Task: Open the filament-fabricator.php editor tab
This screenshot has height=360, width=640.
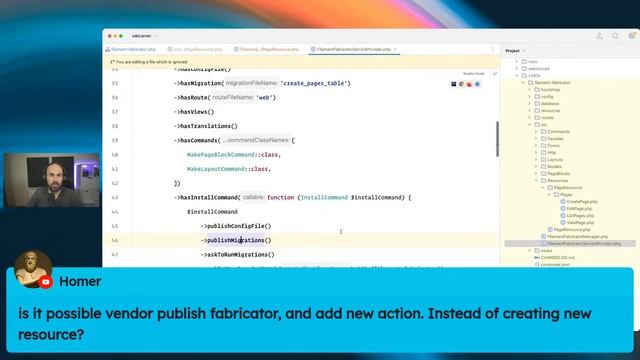Action: point(130,49)
